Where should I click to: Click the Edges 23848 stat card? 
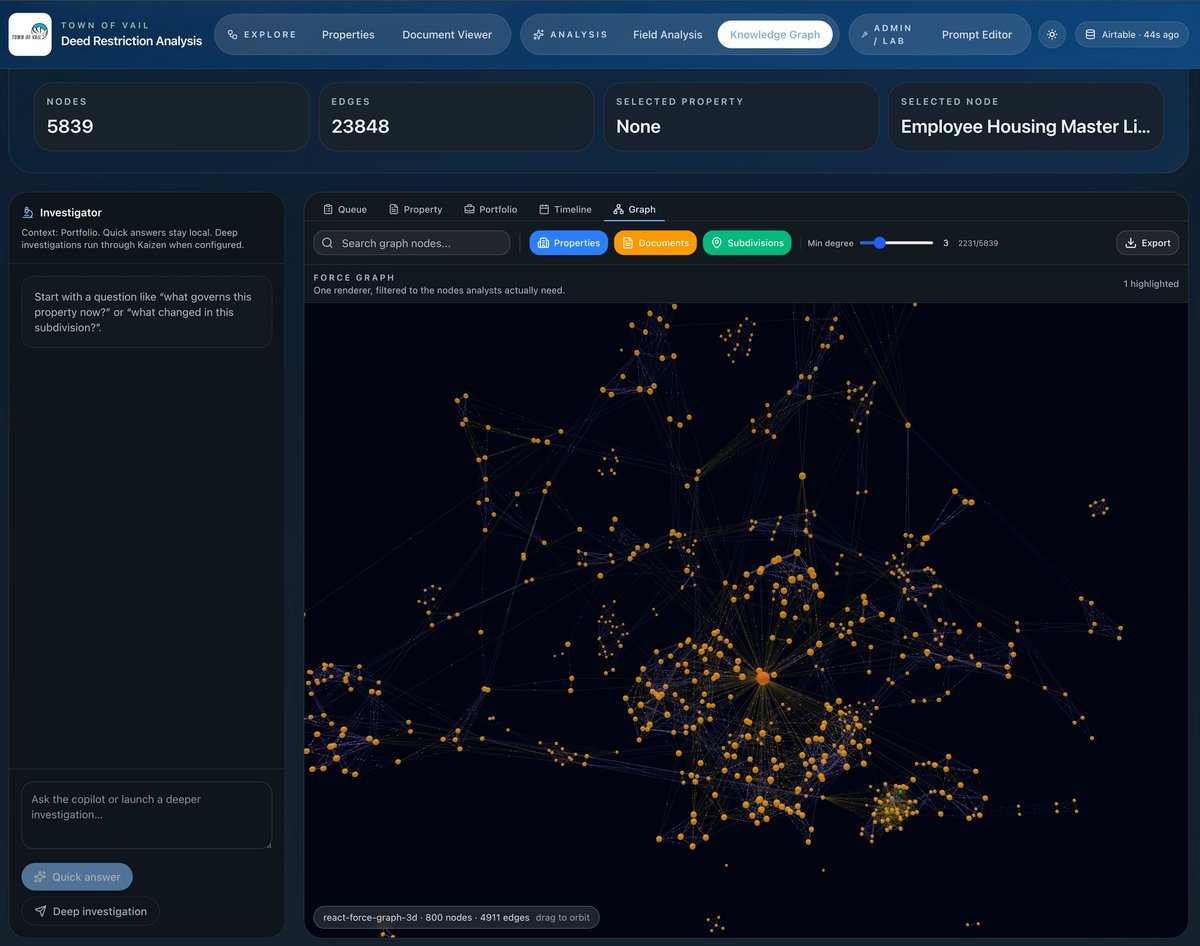tap(456, 117)
